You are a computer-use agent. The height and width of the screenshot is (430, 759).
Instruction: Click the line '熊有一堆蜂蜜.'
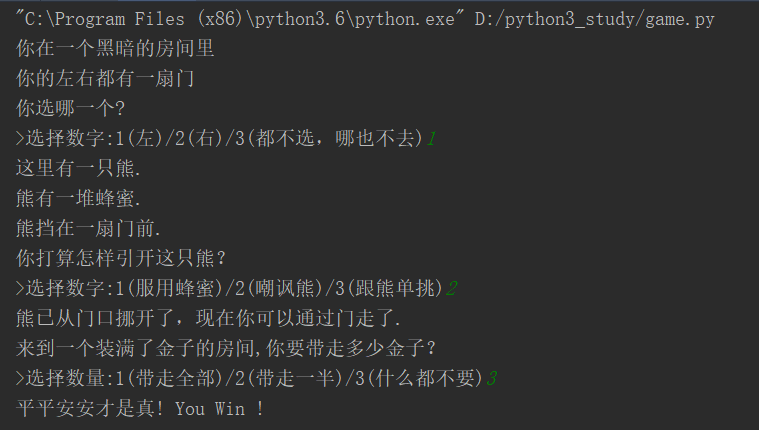click(78, 199)
